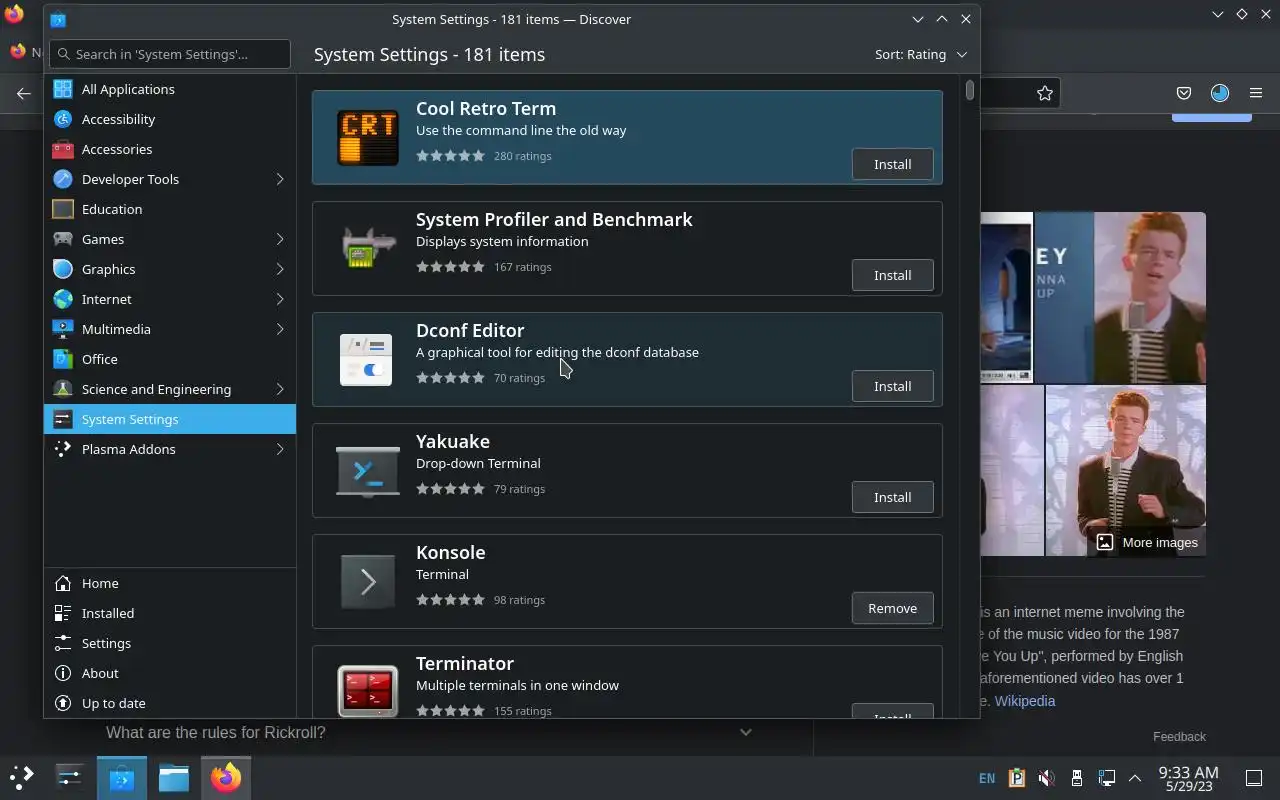Image resolution: width=1280 pixels, height=800 pixels.
Task: Open the Sort: Rating dropdown
Action: 921,54
